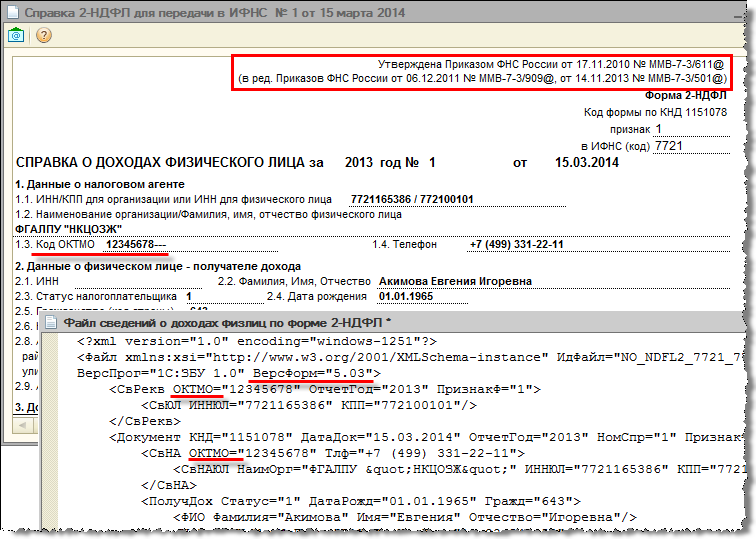Click the closing </СвРекв> tag
The height and width of the screenshot is (539, 756).
(145, 421)
